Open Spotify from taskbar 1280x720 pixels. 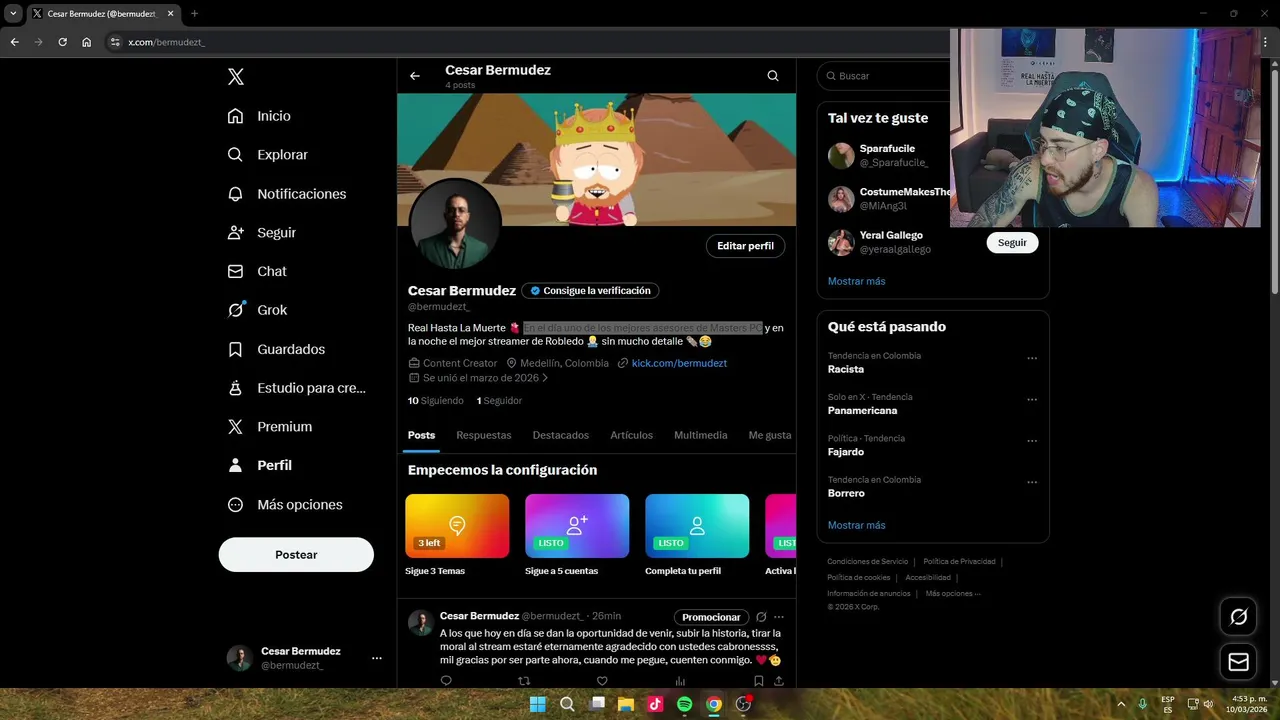click(x=684, y=704)
